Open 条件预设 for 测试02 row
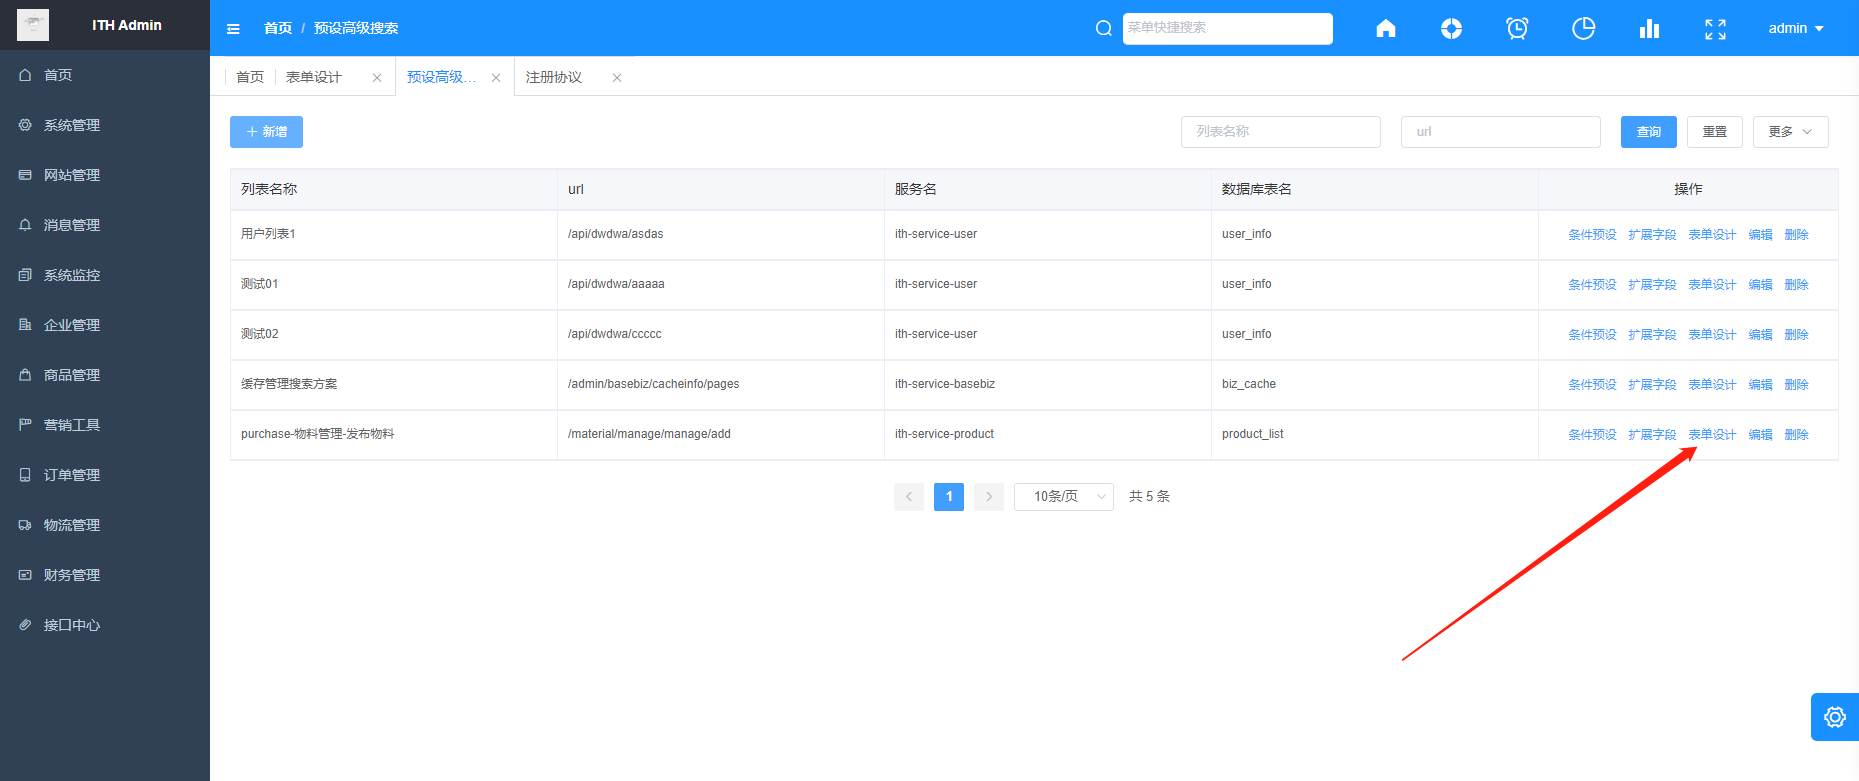The width and height of the screenshot is (1859, 781). (x=1592, y=335)
